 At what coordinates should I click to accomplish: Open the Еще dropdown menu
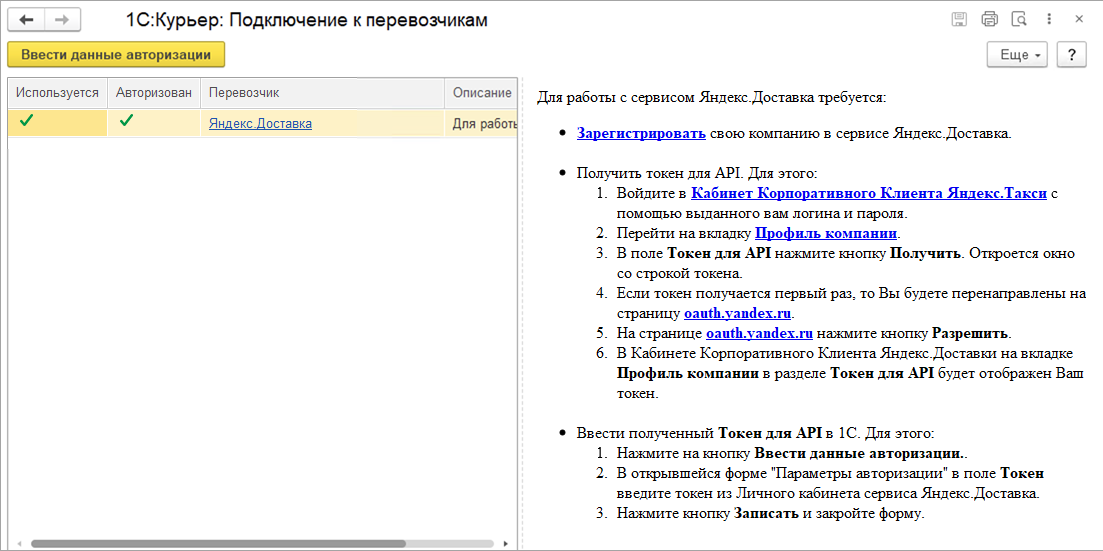pos(1019,55)
